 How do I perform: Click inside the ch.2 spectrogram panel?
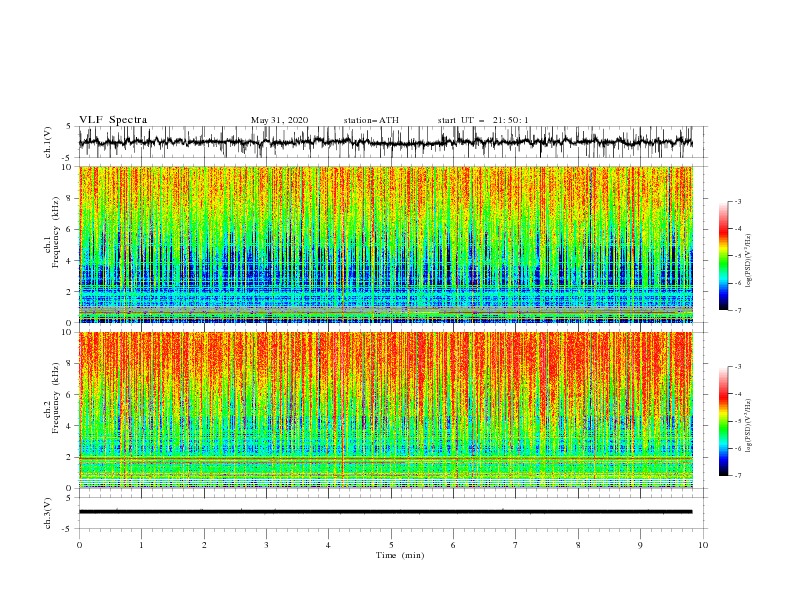pyautogui.click(x=386, y=410)
